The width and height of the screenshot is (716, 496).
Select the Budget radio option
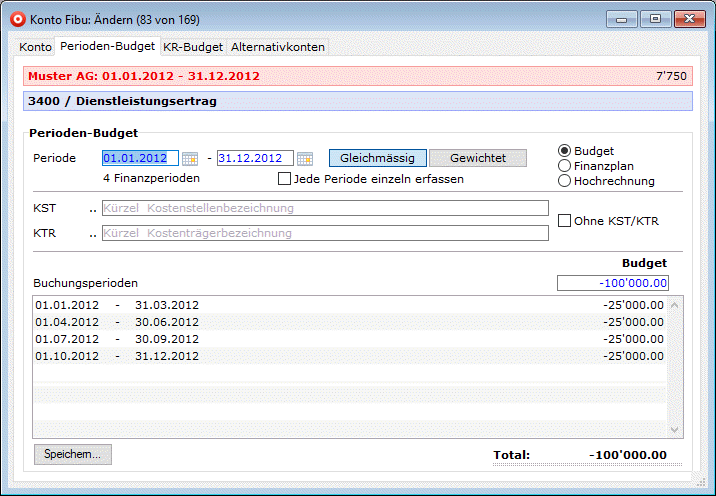click(x=565, y=151)
